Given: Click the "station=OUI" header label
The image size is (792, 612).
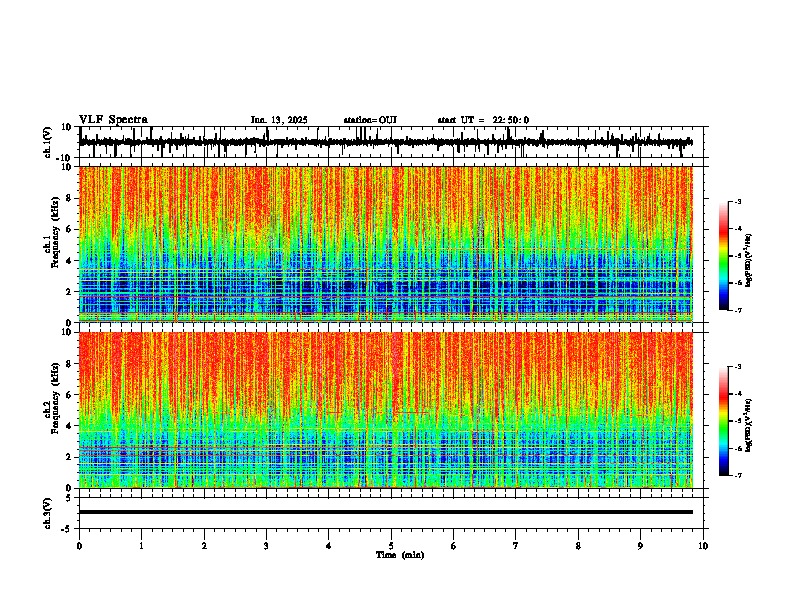Looking at the screenshot, I should pos(370,120).
